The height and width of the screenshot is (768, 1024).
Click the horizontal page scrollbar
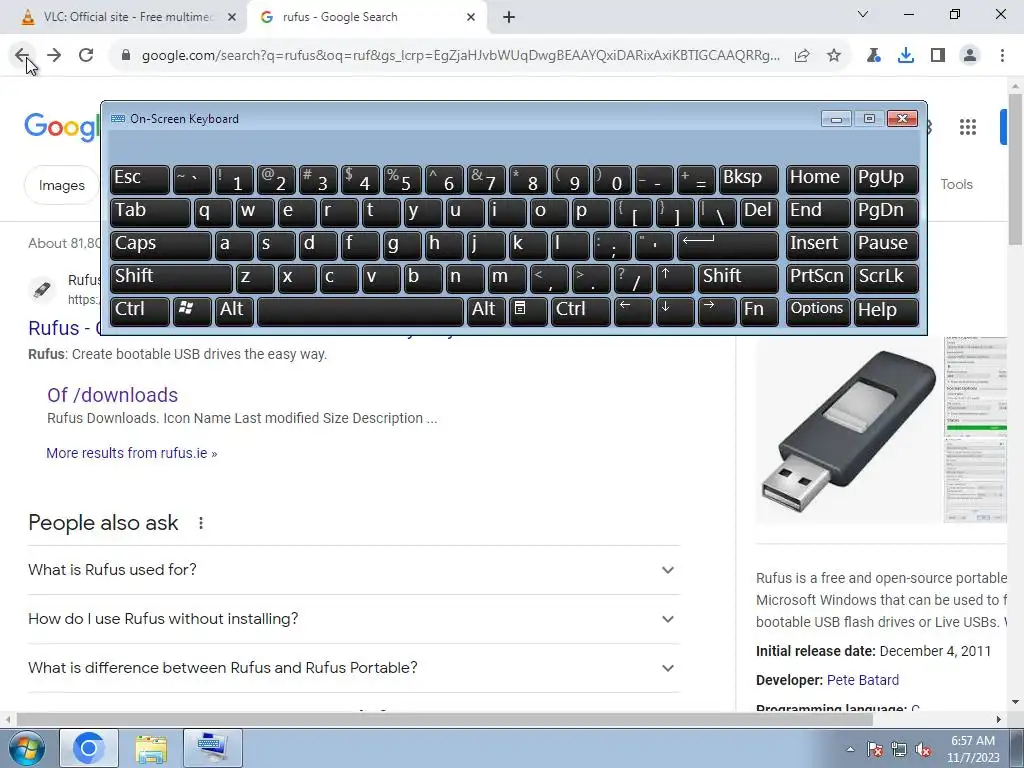click(x=444, y=720)
